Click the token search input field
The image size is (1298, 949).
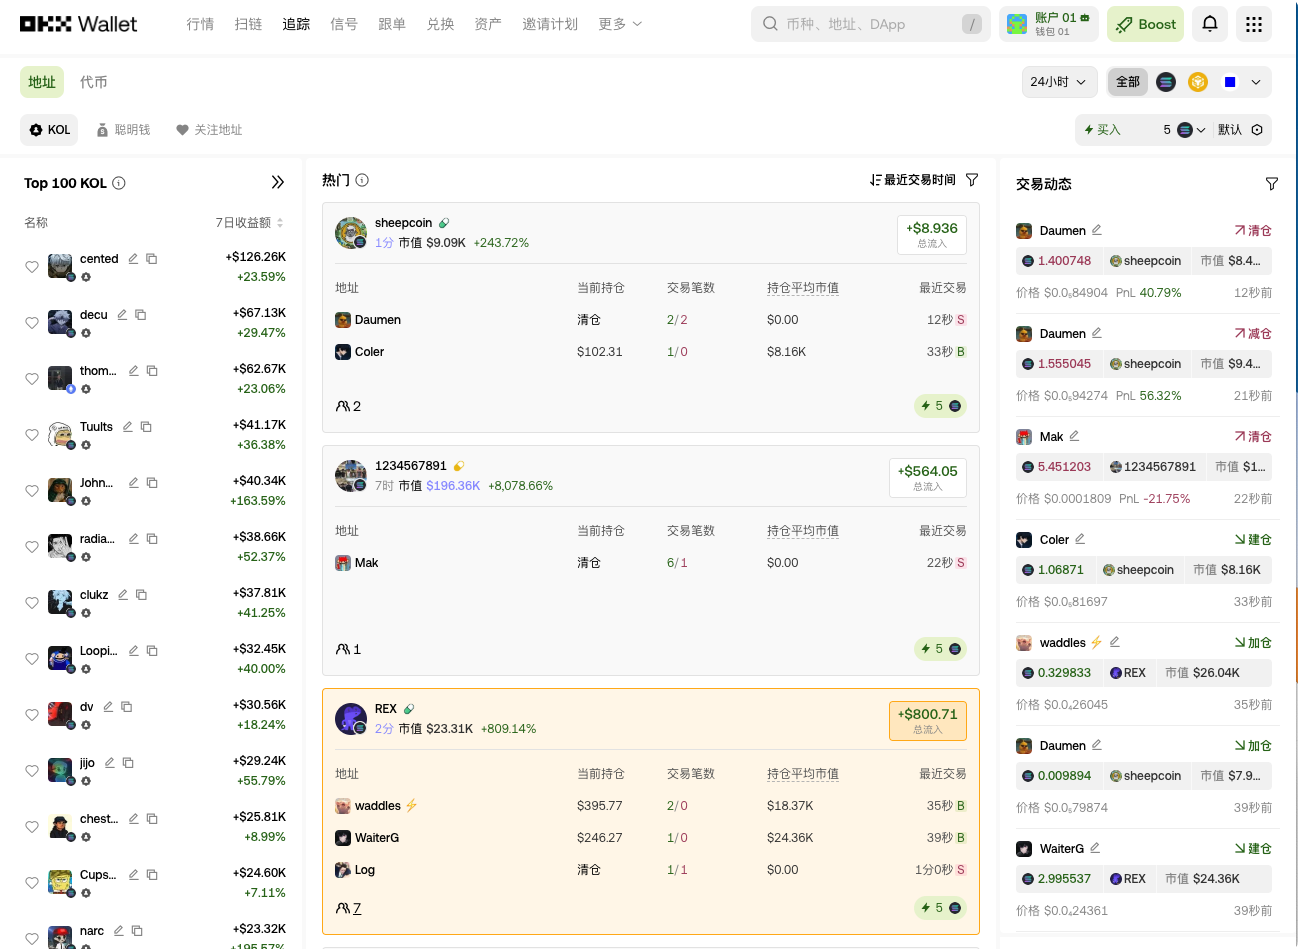[870, 23]
